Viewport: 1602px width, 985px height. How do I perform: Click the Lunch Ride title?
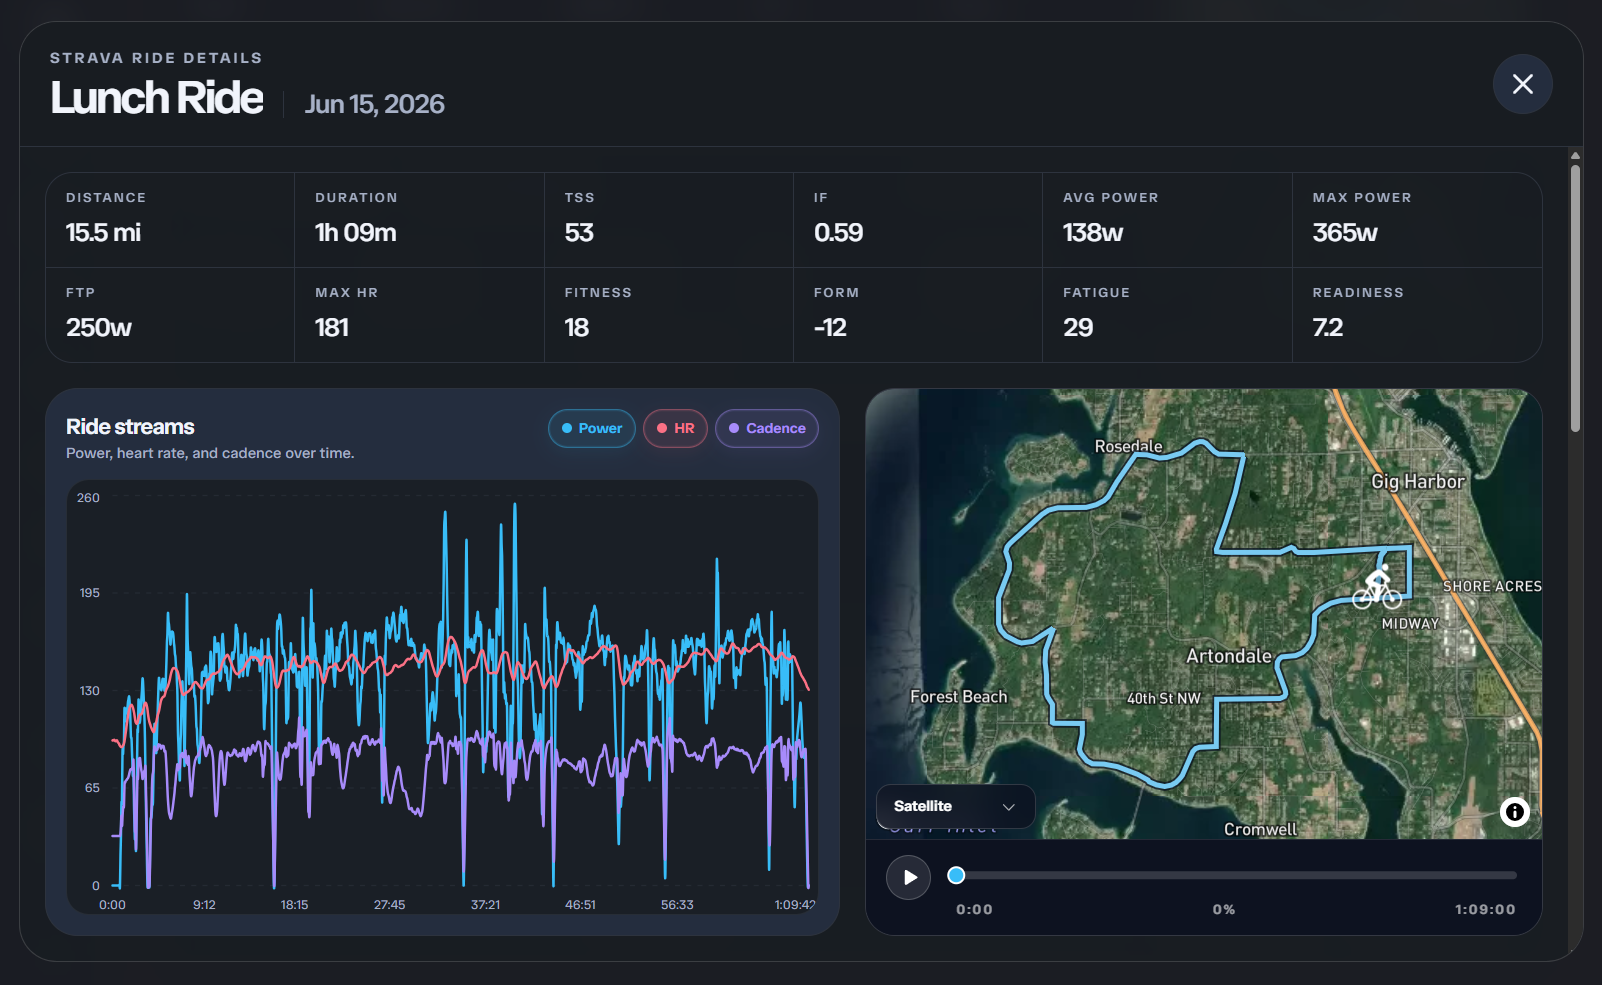tap(157, 98)
